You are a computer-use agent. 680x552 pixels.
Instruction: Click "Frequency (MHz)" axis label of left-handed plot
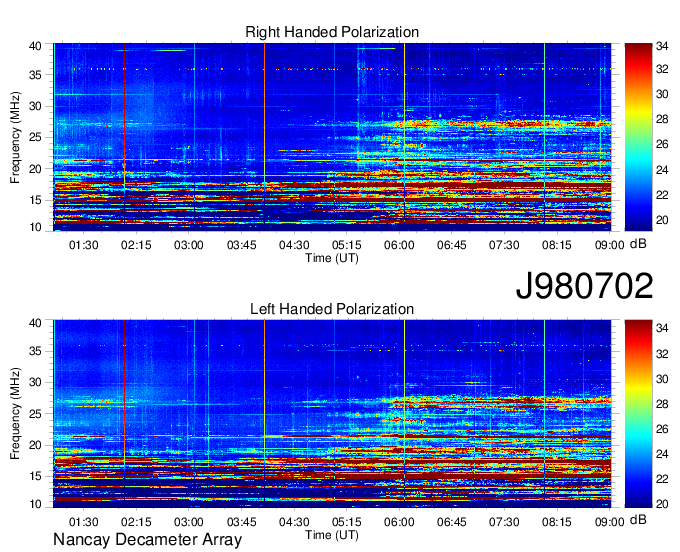pos(15,414)
